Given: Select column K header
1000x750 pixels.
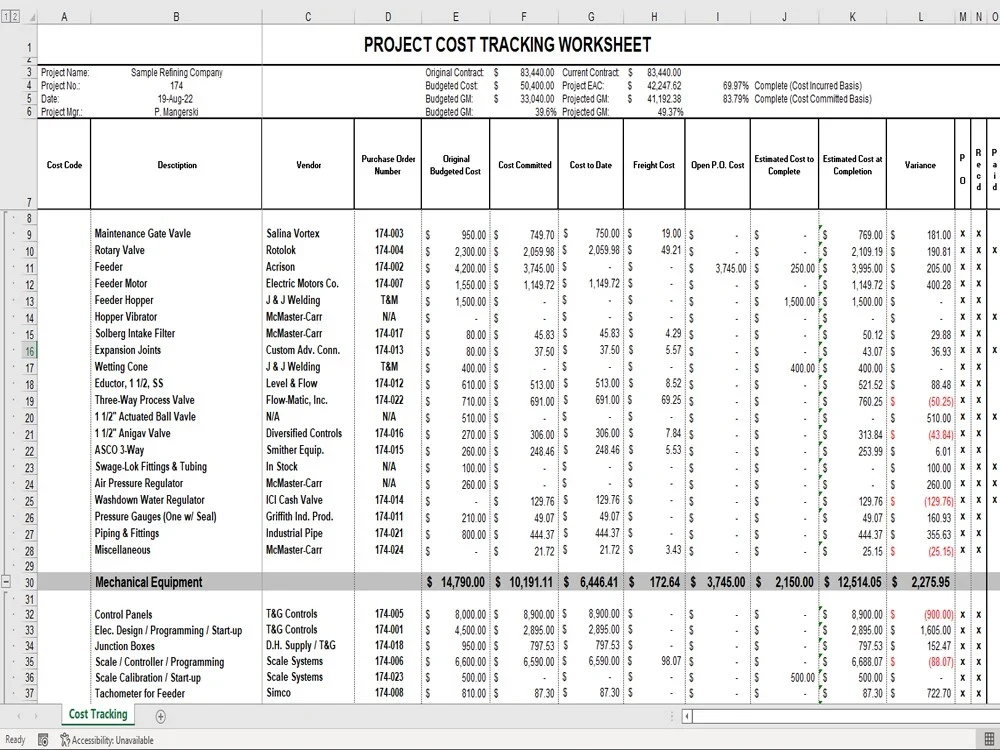Looking at the screenshot, I should point(852,17).
